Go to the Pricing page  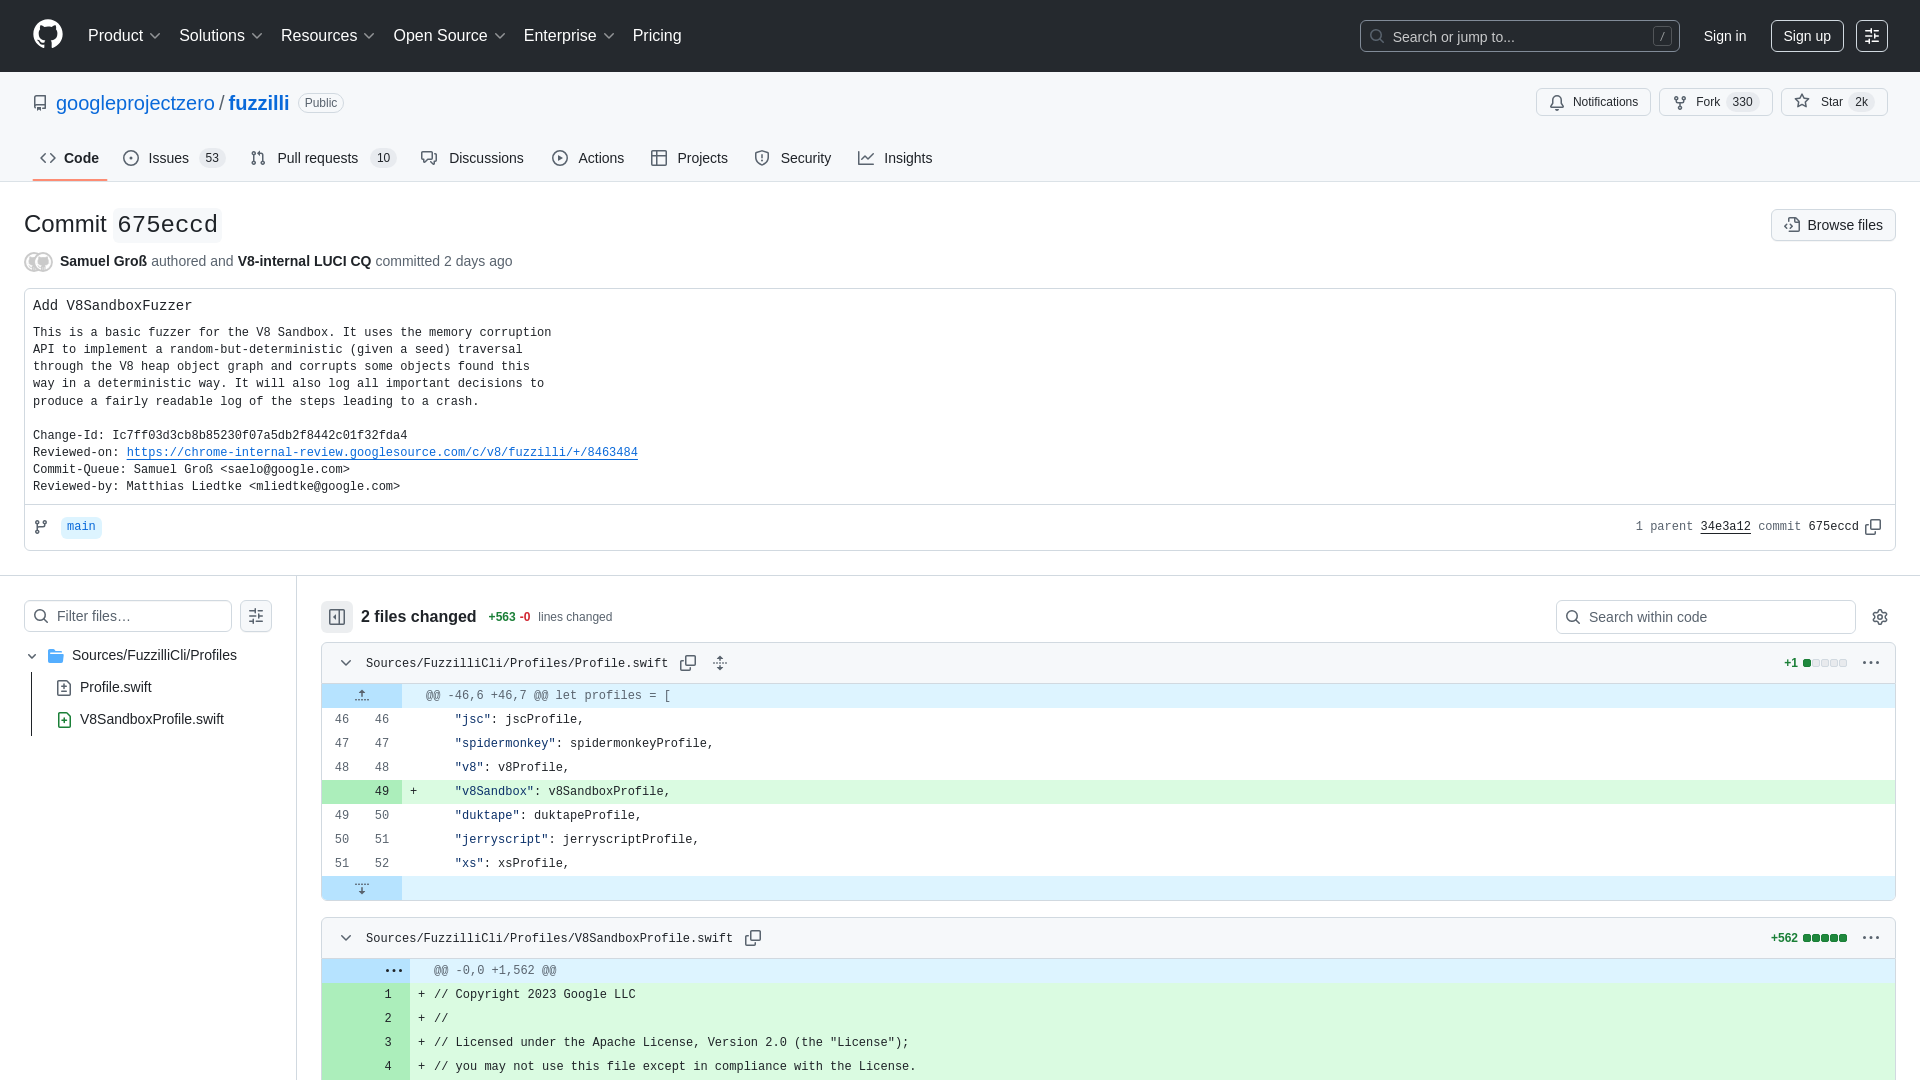657,36
